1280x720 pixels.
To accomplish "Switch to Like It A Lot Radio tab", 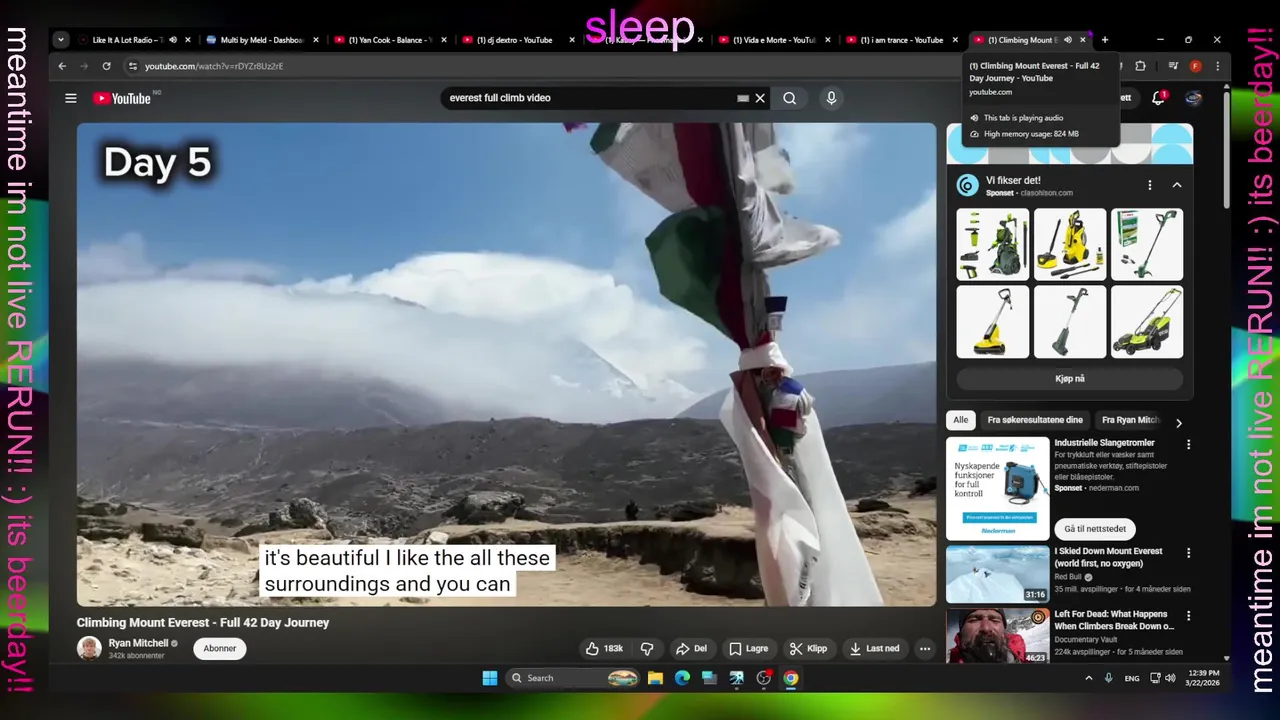I will pyautogui.click(x=127, y=40).
